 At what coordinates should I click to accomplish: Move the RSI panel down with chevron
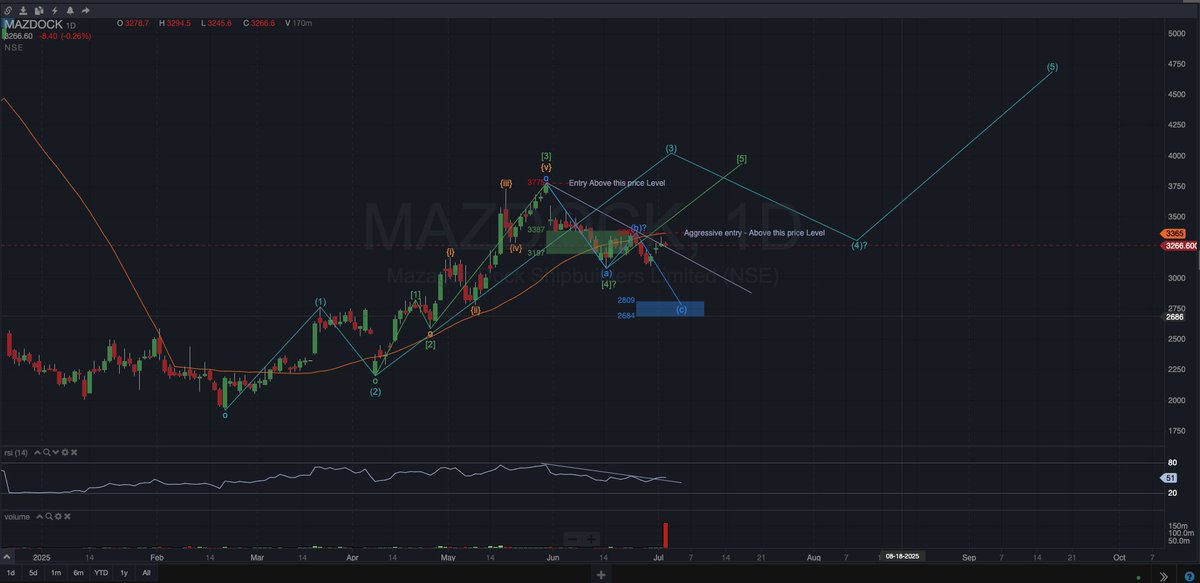[56, 453]
